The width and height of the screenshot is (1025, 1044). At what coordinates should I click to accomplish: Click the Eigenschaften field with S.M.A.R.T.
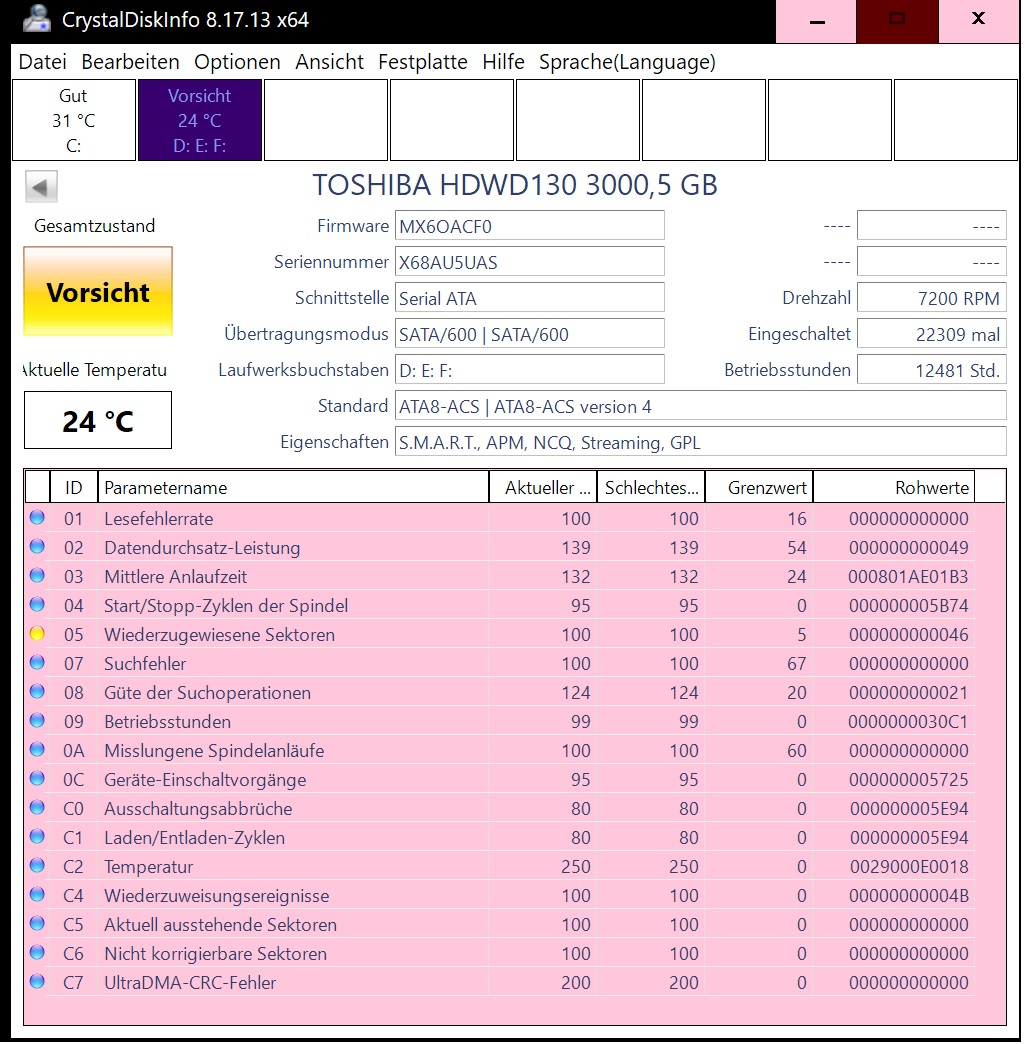click(x=701, y=441)
